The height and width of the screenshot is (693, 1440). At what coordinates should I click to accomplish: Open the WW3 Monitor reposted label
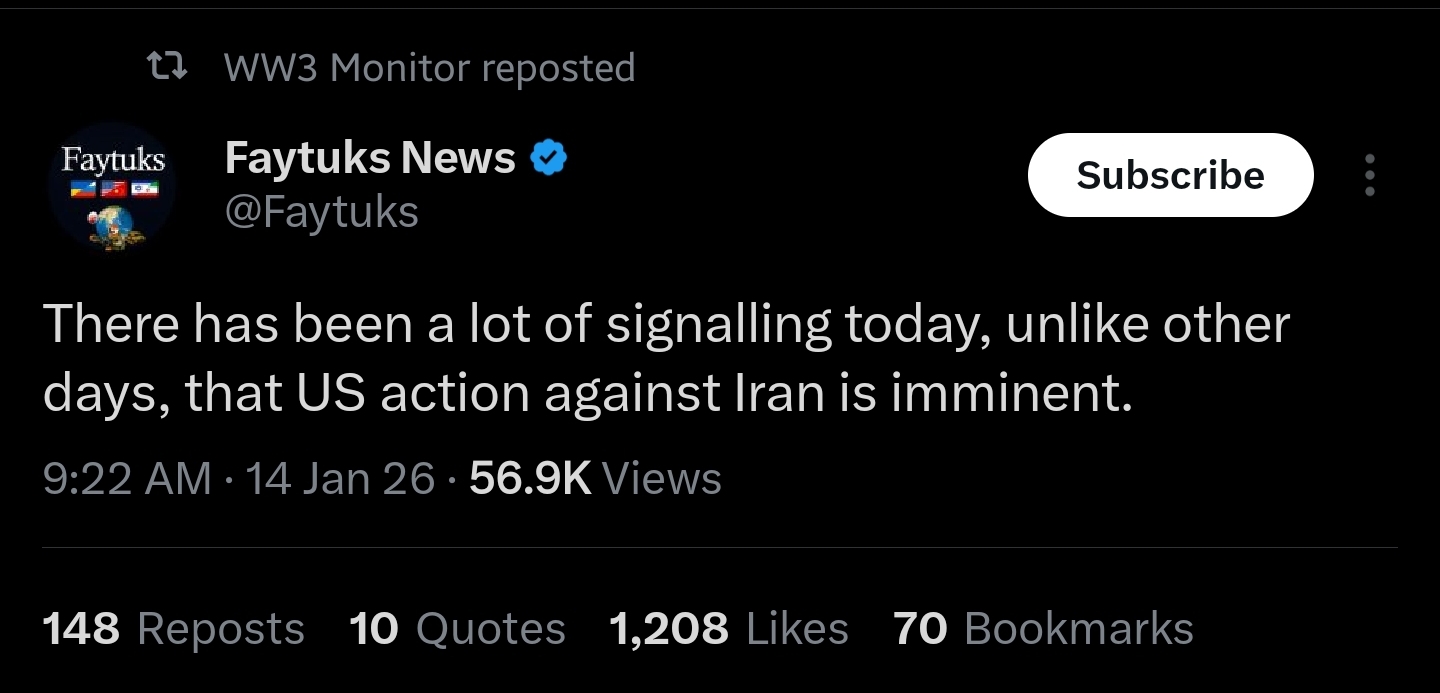click(430, 68)
